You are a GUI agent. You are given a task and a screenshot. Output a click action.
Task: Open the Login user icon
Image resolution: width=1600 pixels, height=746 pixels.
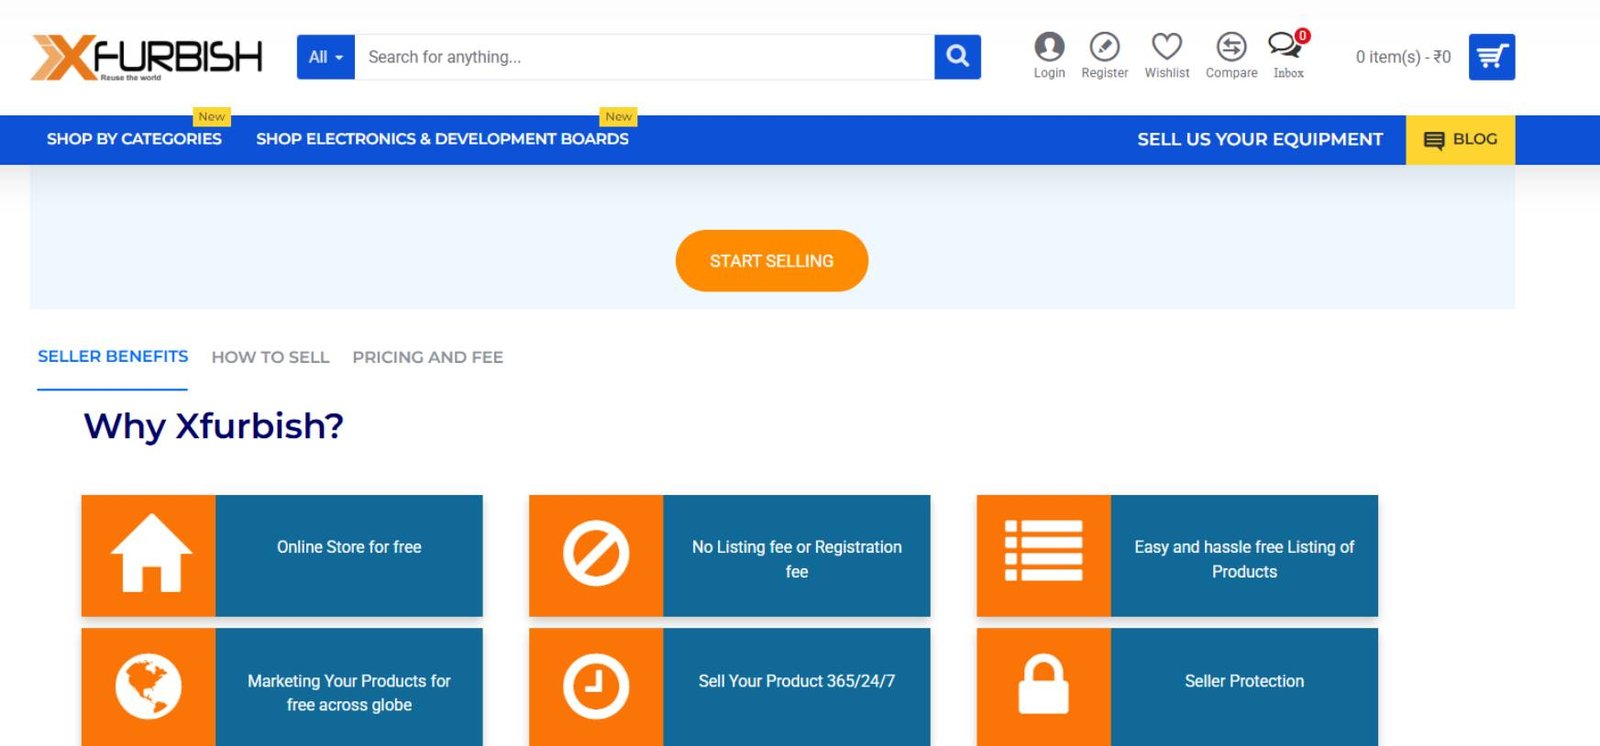coord(1049,47)
